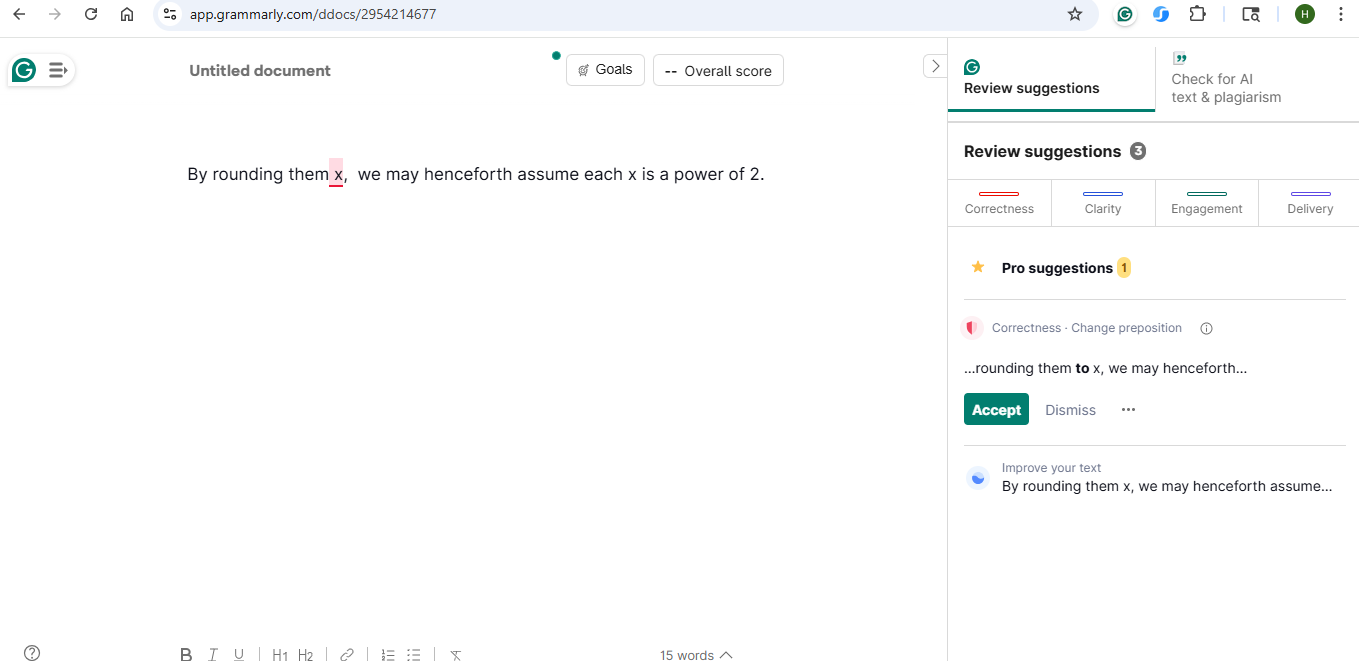This screenshot has width=1359, height=661.
Task: Expand the Improve your text suggestion card
Action: pos(1154,478)
